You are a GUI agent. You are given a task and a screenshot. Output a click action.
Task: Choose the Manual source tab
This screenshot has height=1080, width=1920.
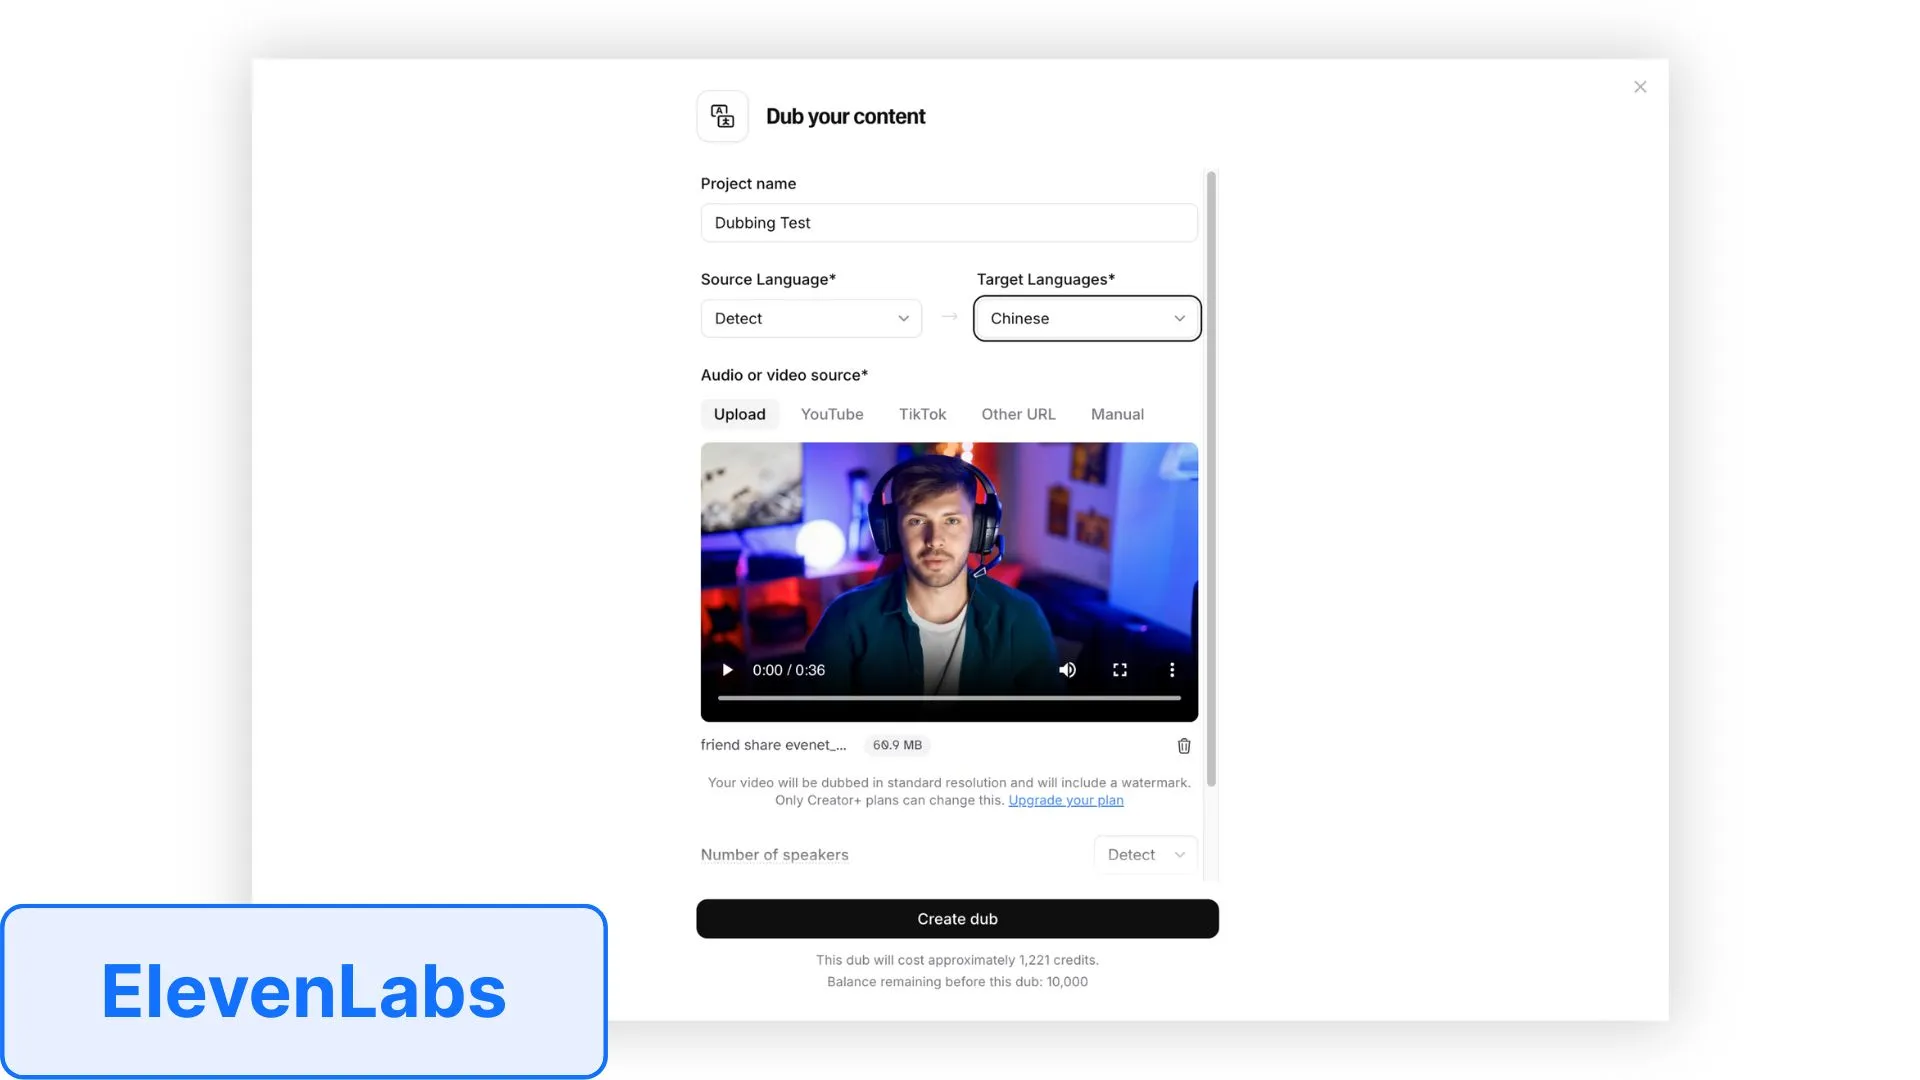(1117, 414)
